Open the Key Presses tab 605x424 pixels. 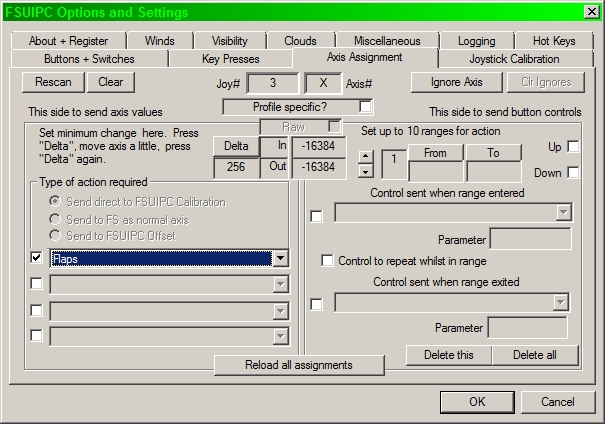point(230,59)
